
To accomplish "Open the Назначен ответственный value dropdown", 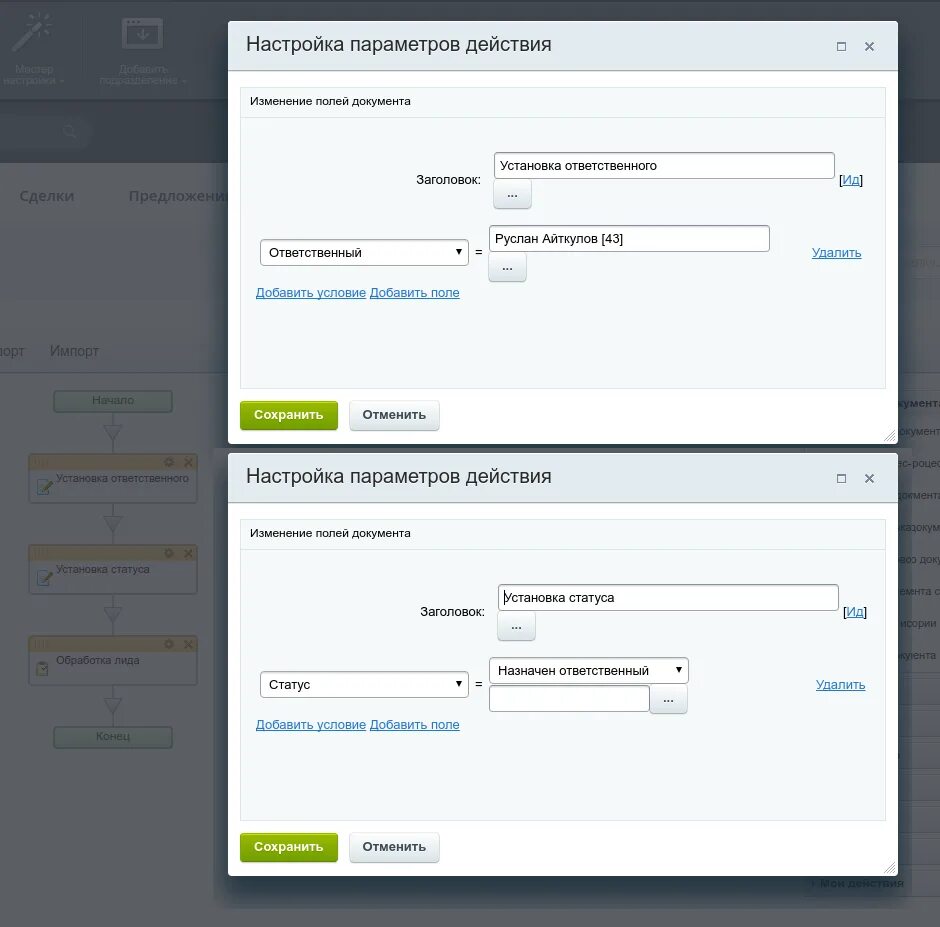I will pyautogui.click(x=589, y=670).
